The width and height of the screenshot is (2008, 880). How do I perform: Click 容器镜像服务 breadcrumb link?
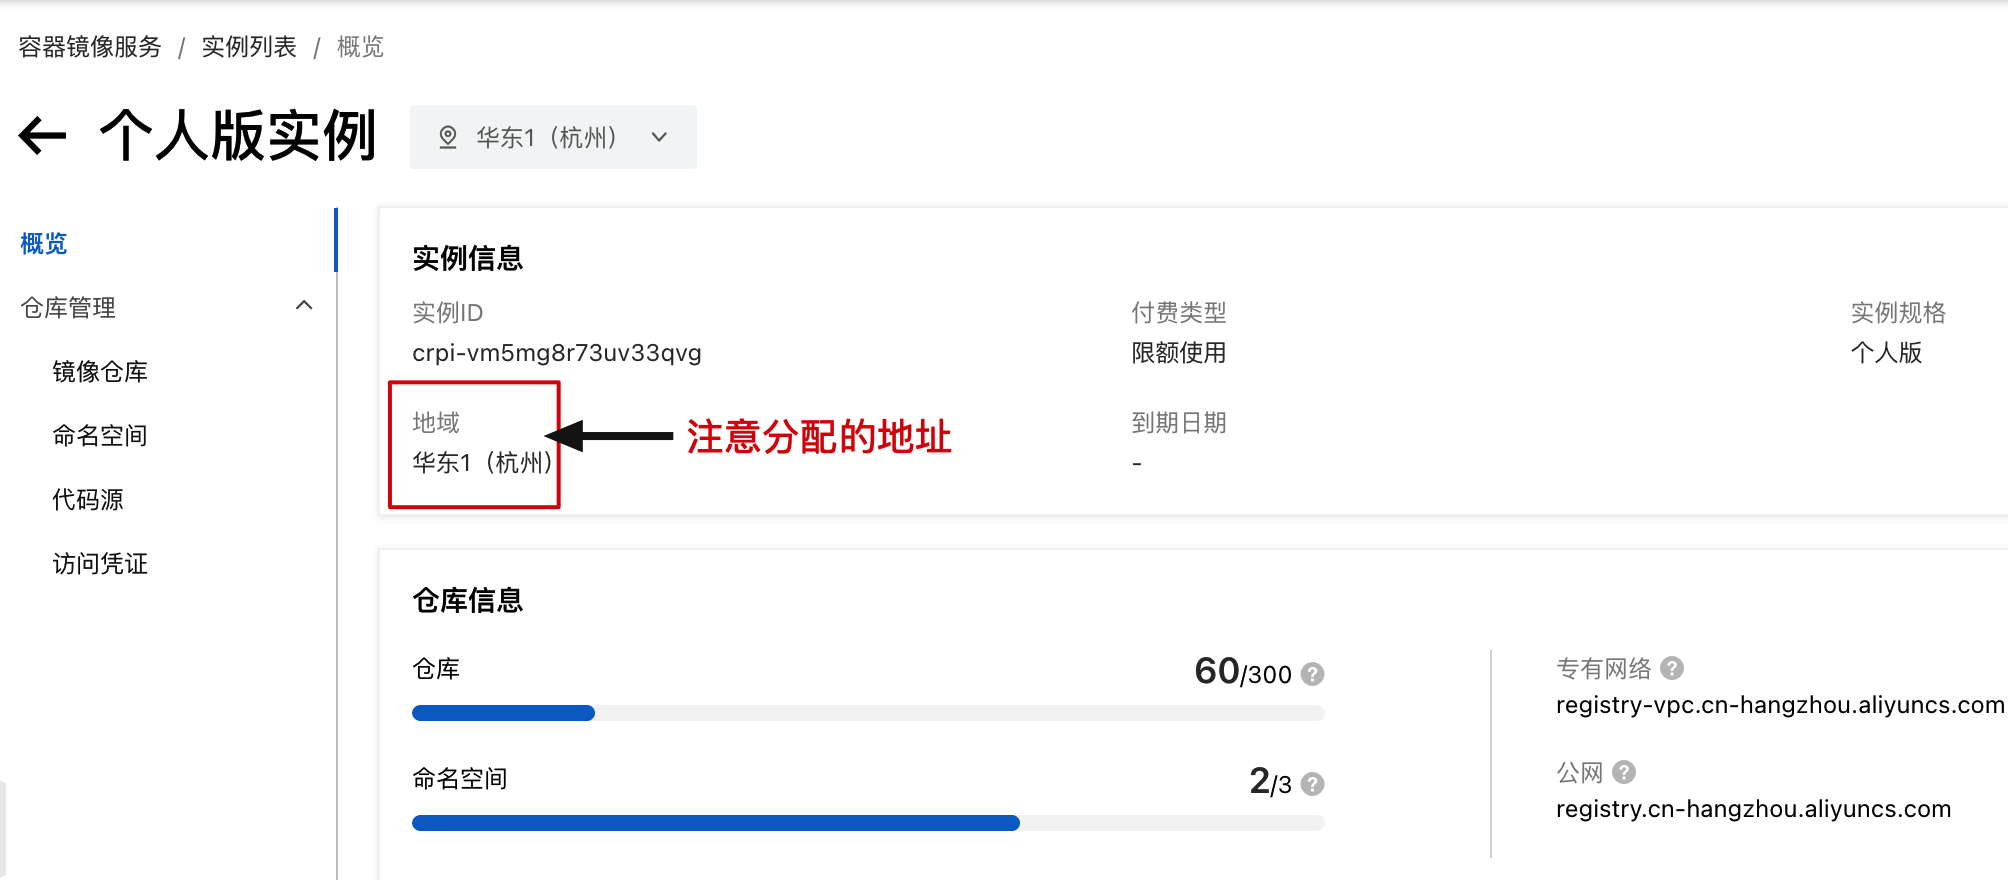(x=90, y=47)
